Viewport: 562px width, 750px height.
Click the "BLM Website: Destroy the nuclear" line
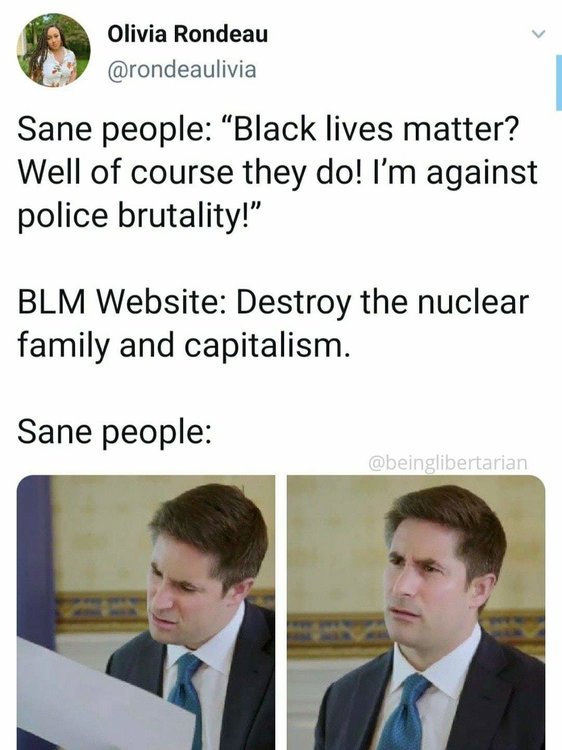(273, 302)
